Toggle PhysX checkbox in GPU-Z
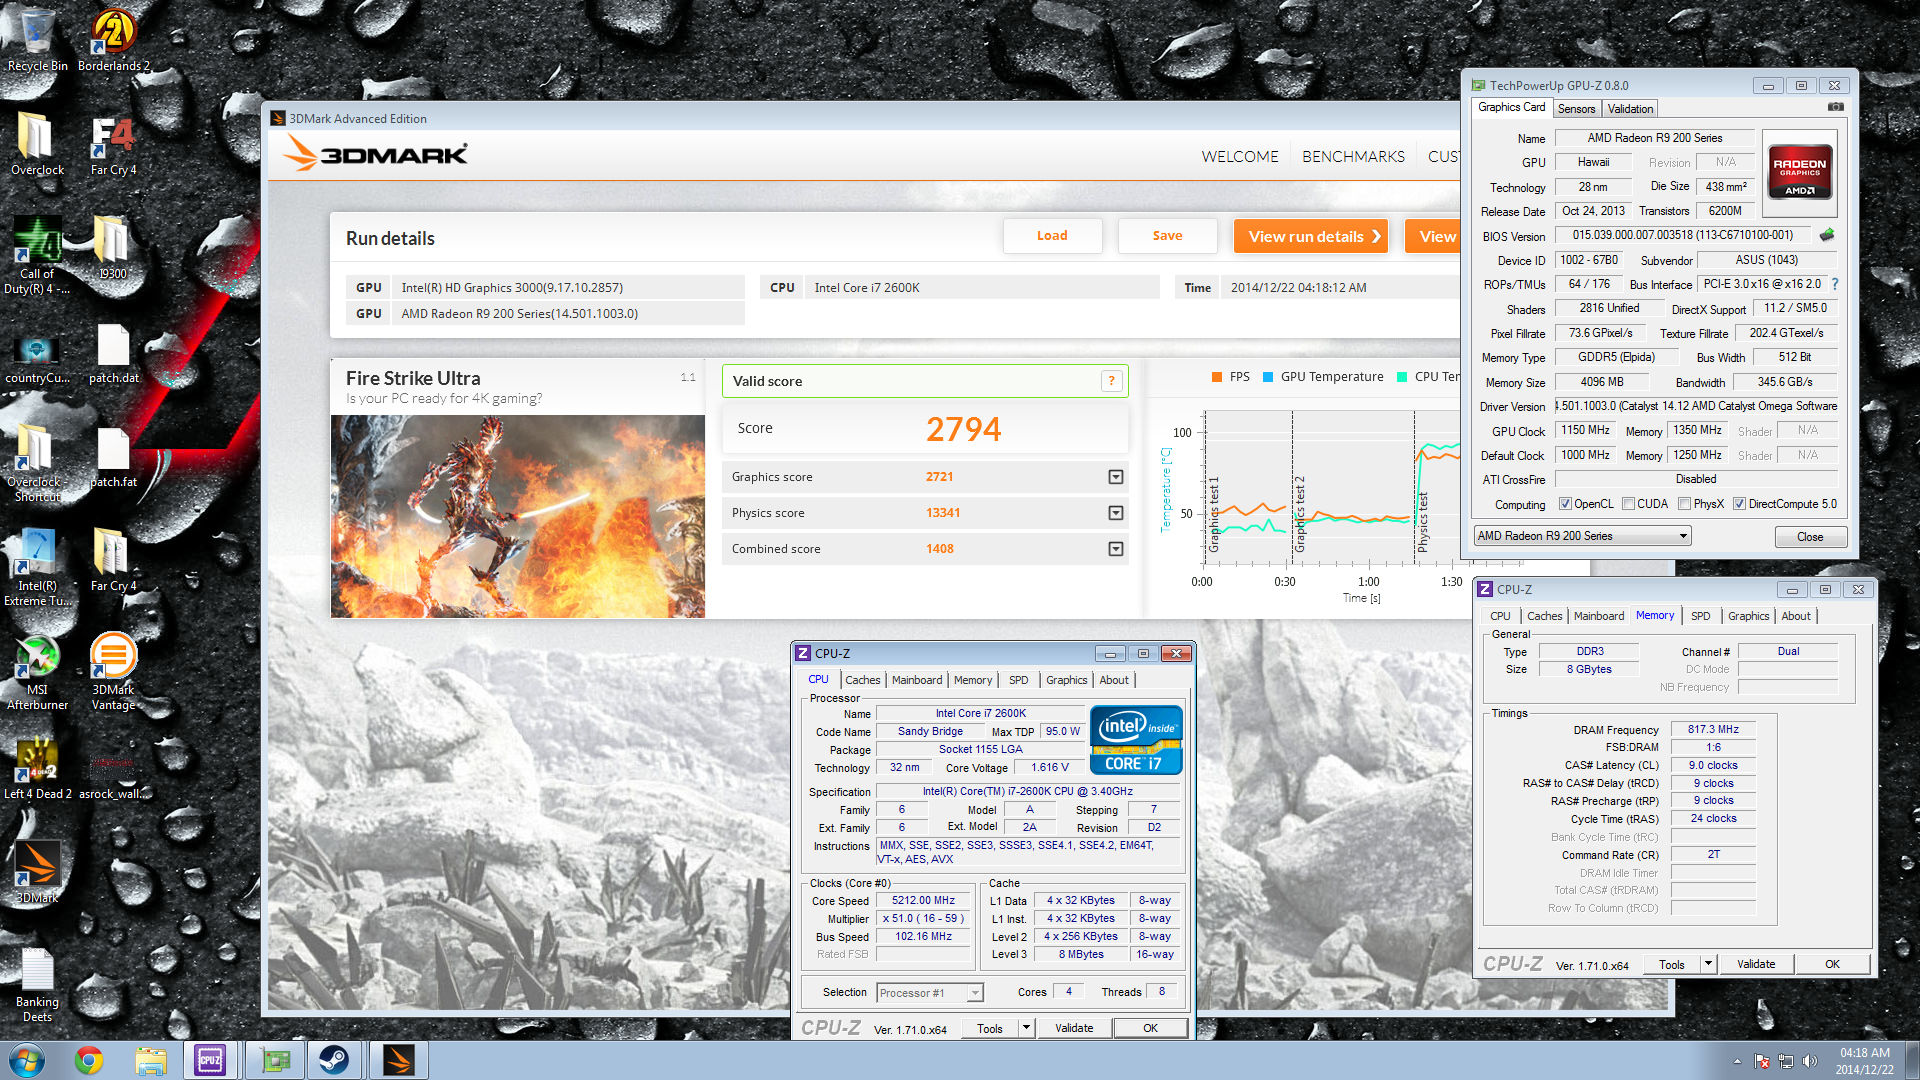The width and height of the screenshot is (1920, 1080). pos(1684,504)
